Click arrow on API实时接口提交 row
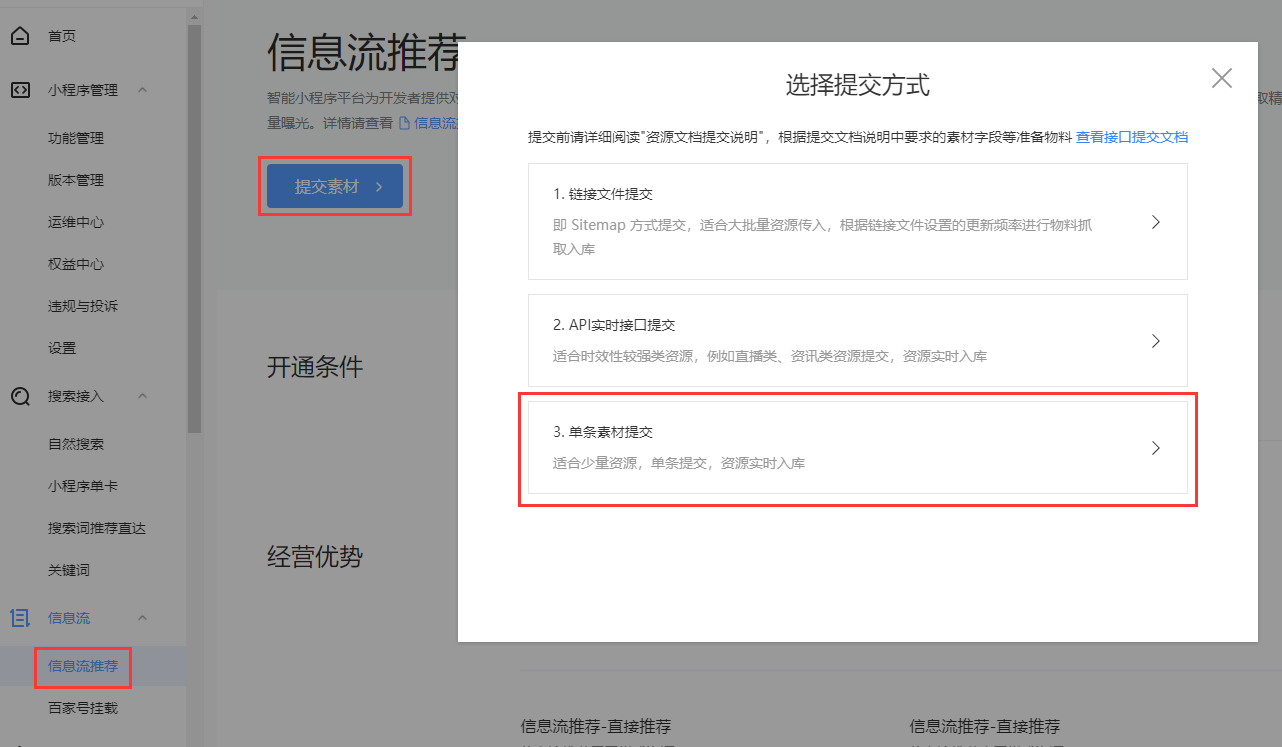Viewport: 1282px width, 747px height. 1156,341
